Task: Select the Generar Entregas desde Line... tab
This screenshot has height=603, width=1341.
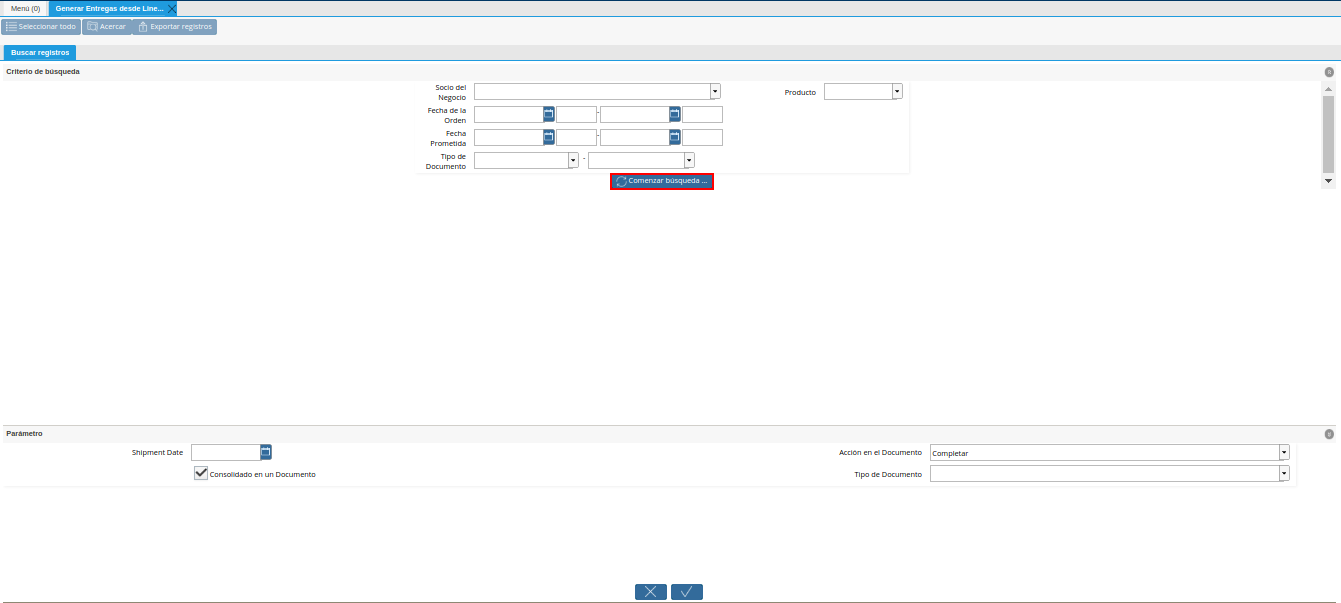Action: 109,8
